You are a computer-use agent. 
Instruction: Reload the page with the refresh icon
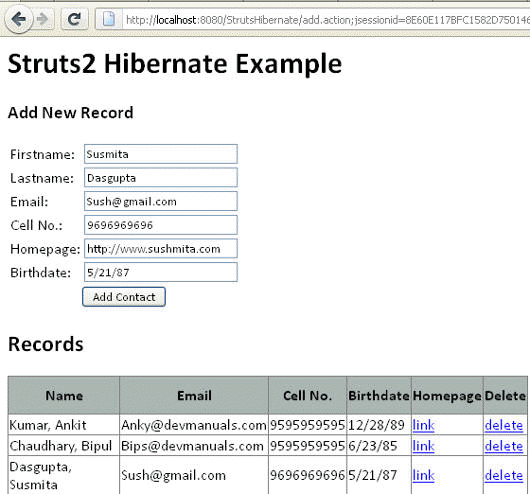74,19
